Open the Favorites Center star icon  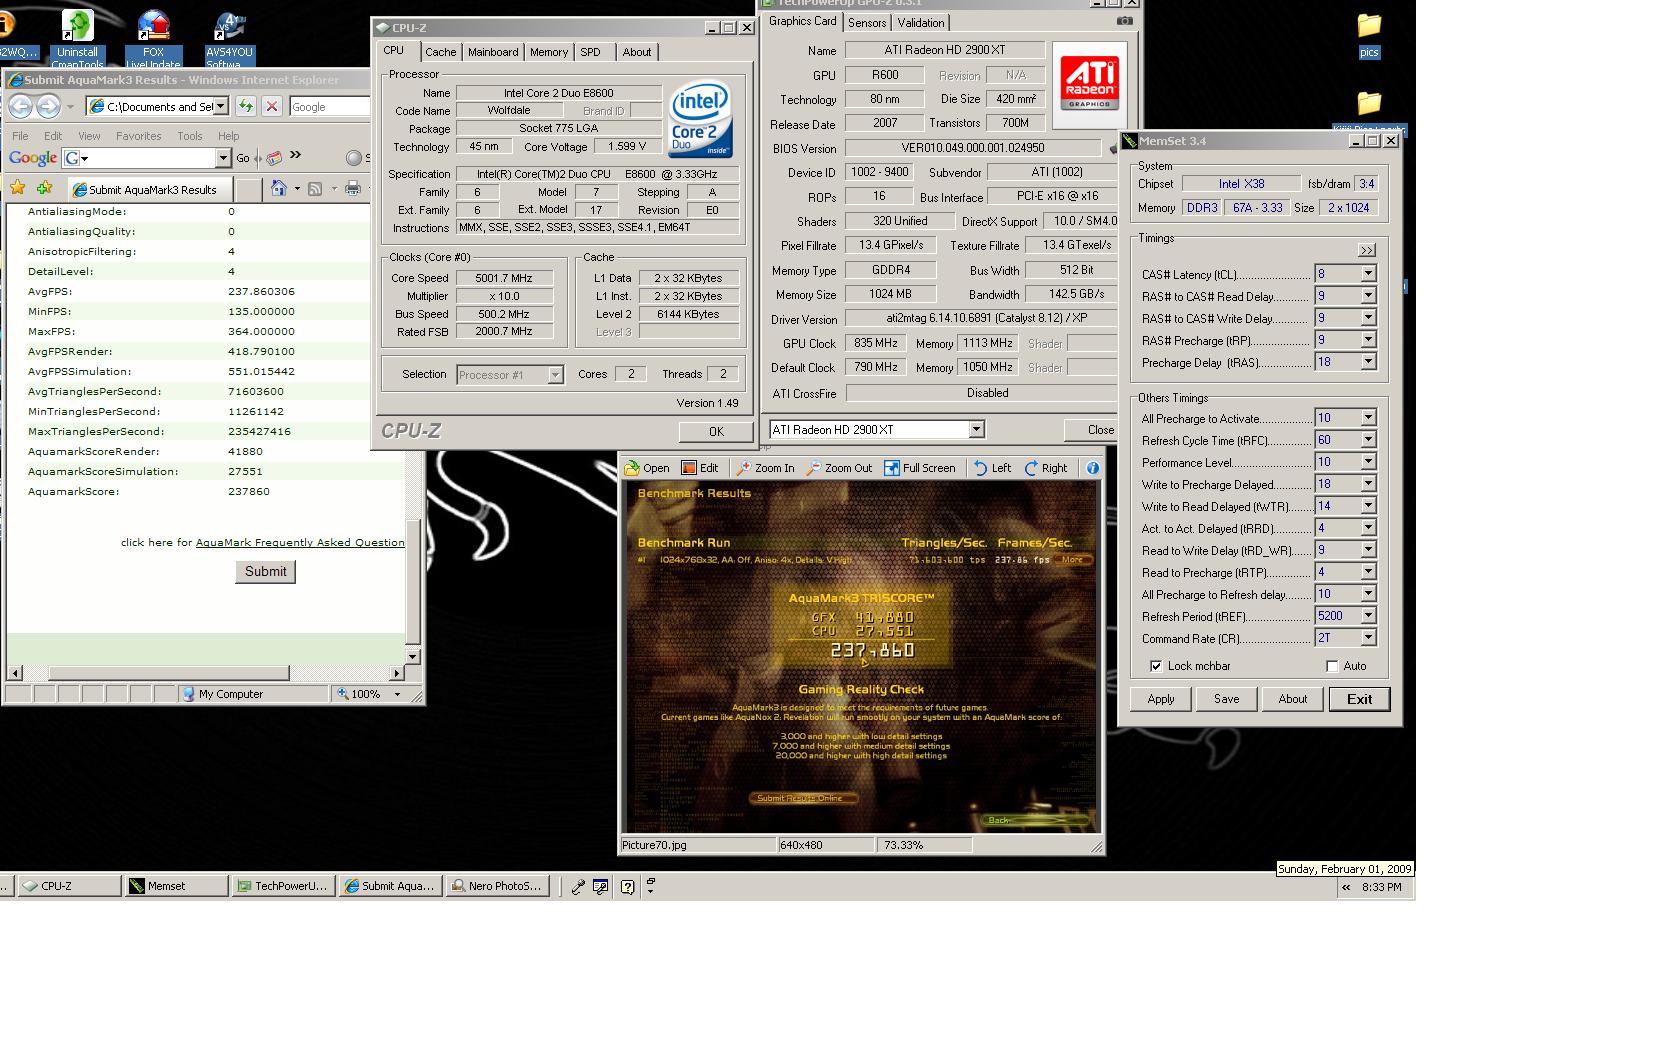click(x=18, y=188)
